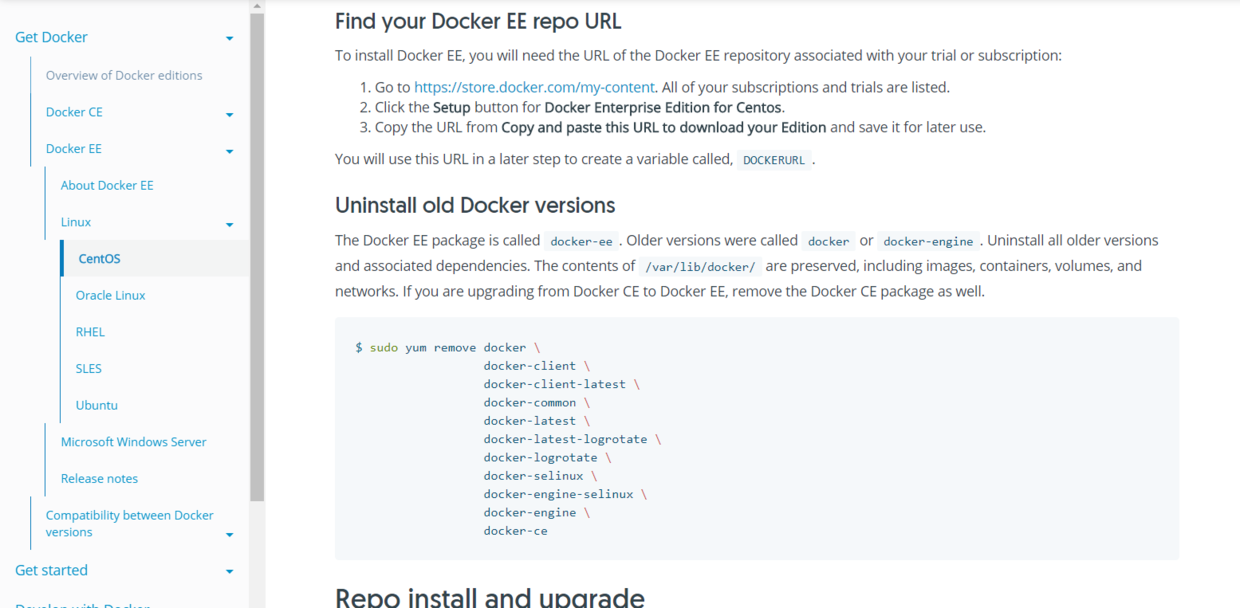Click the sidebar vertical scrollbar
This screenshot has height=608, width=1240.
click(x=257, y=250)
